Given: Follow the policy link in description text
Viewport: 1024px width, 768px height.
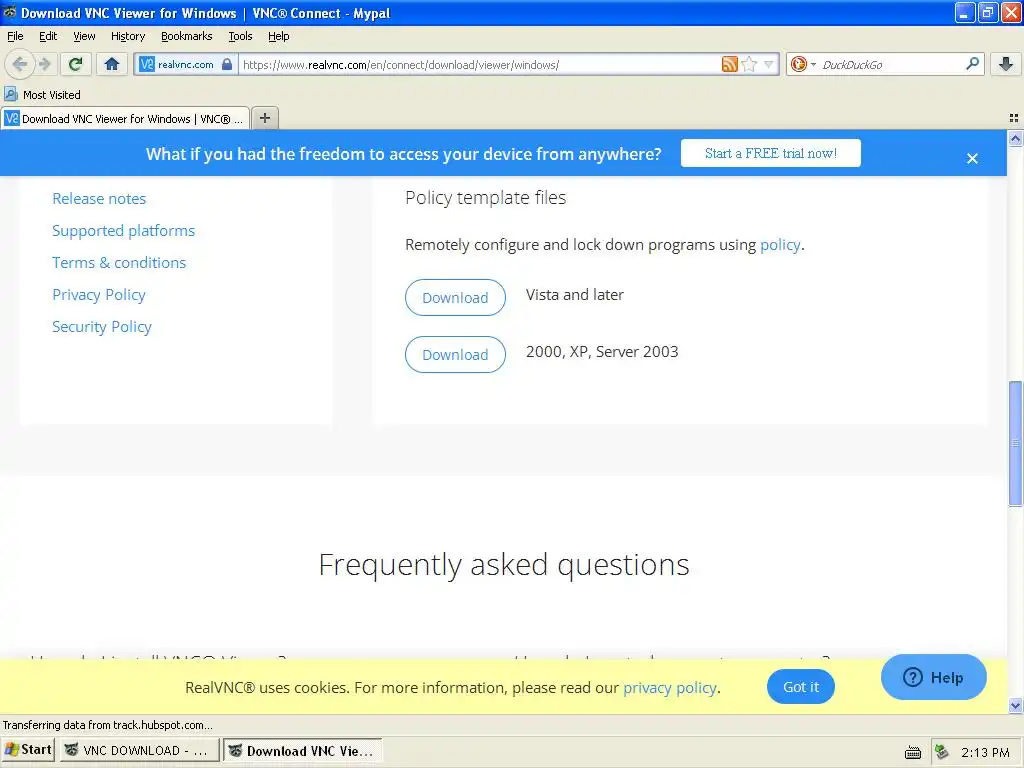Looking at the screenshot, I should (780, 245).
